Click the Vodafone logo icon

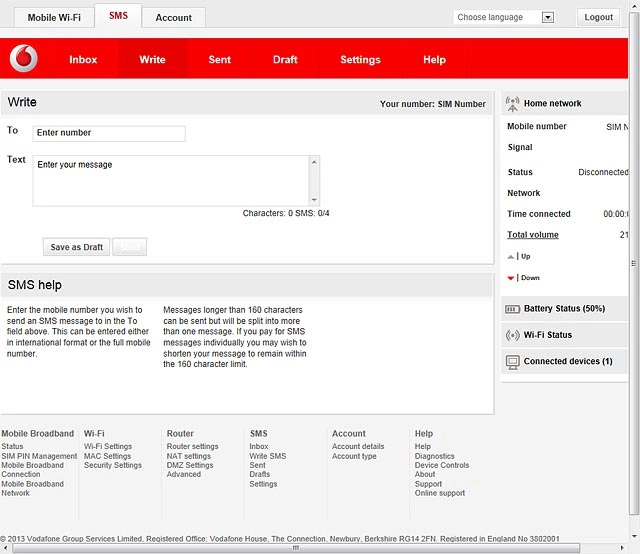24,58
